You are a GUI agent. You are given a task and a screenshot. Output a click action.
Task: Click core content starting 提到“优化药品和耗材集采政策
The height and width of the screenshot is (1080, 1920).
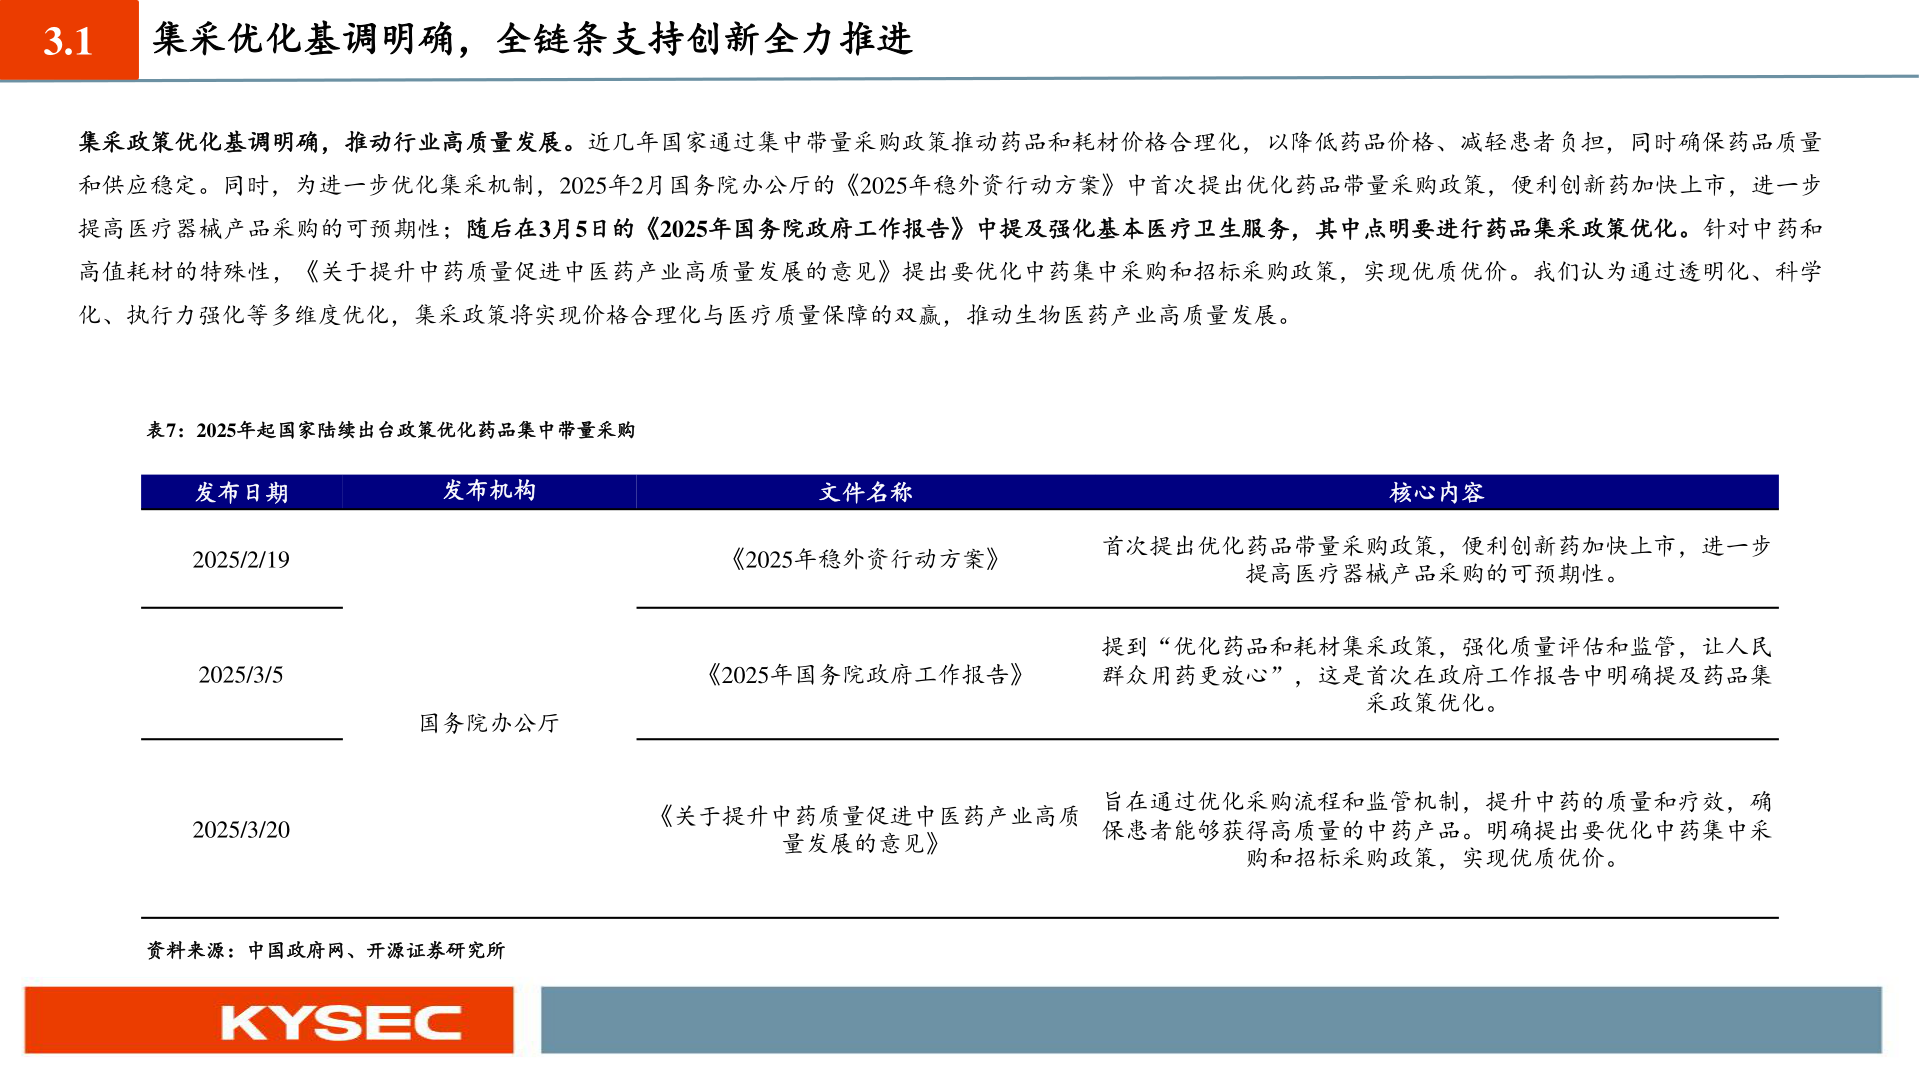point(1437,675)
